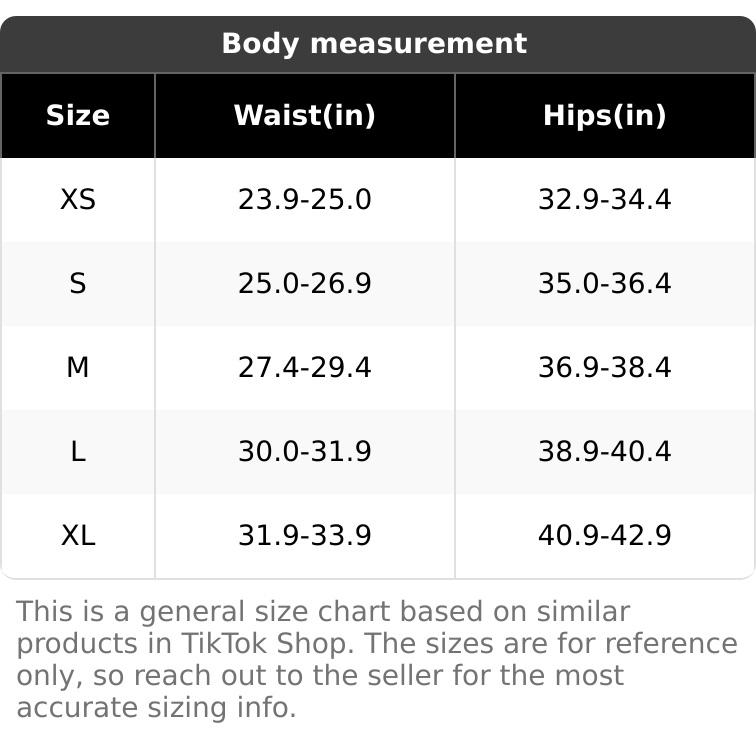Select the Size column header
This screenshot has width=756, height=740.
click(78, 116)
